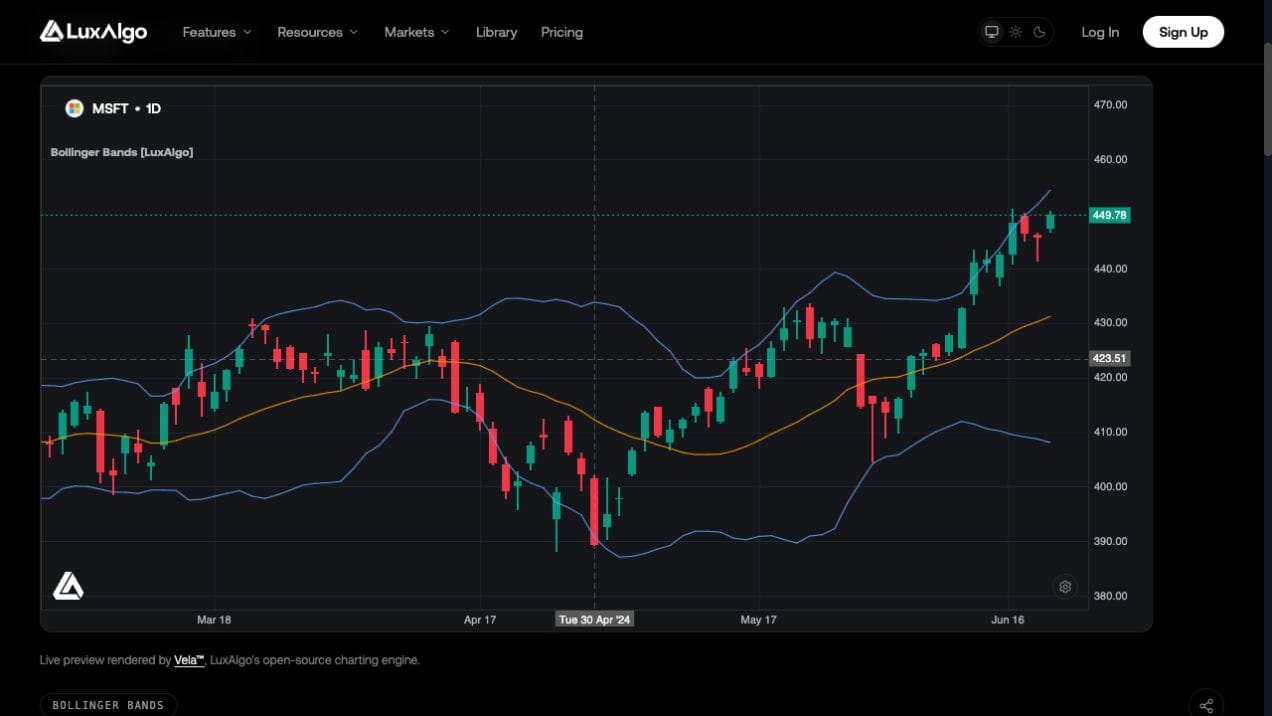1272x716 pixels.
Task: Switch to light theme sun icon
Action: pyautogui.click(x=1015, y=32)
